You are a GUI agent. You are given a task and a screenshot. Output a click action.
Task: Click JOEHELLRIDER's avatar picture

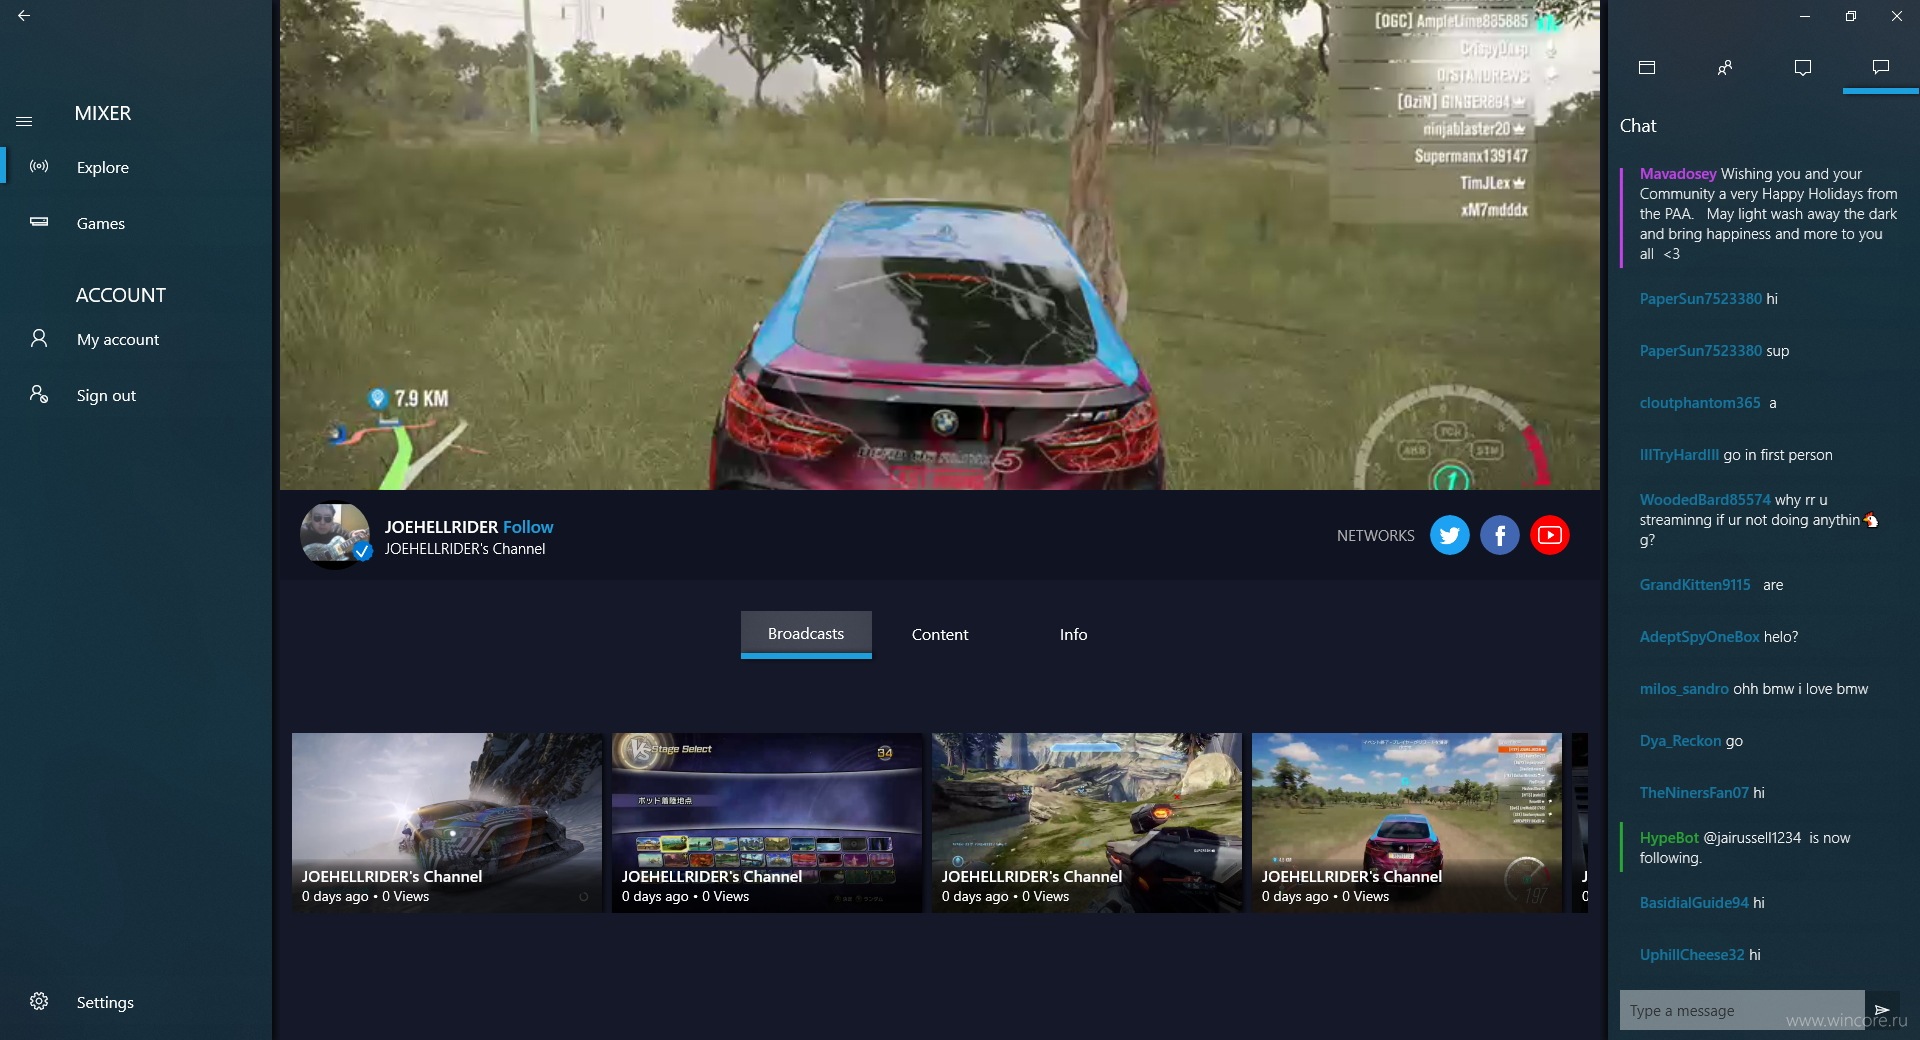tap(335, 535)
